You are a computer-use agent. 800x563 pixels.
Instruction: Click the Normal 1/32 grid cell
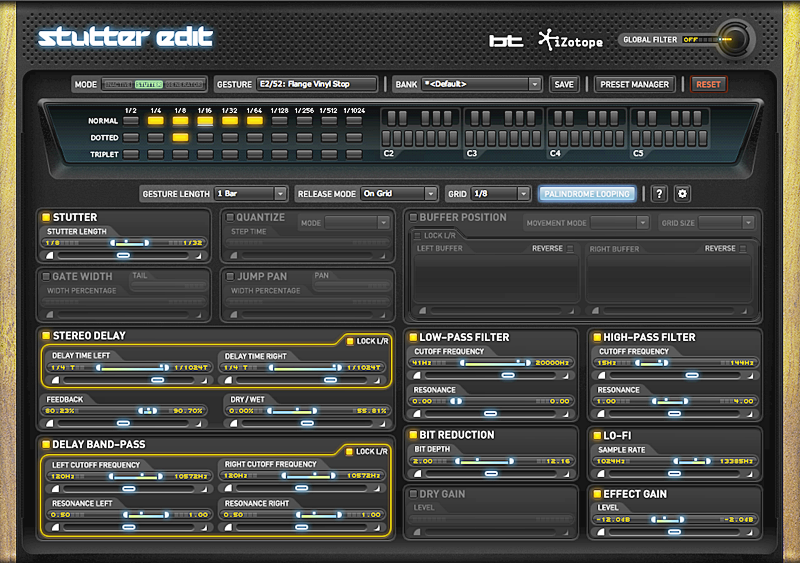(x=230, y=121)
